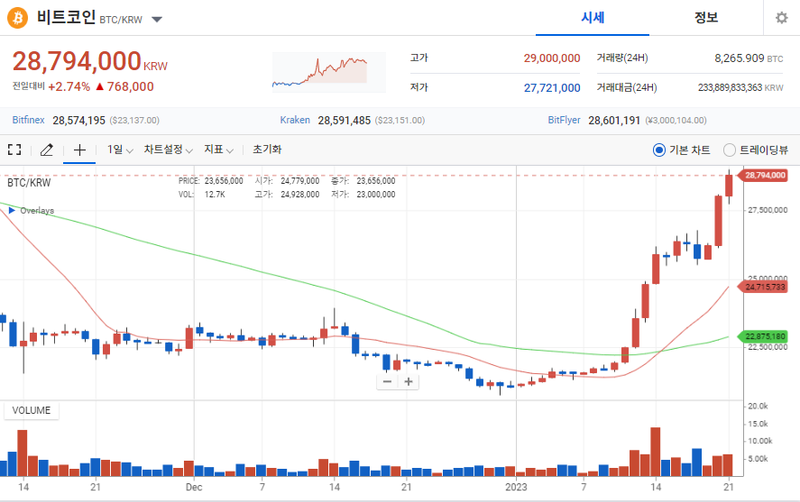Expand the Overlays triangle
This screenshot has width=800, height=502.
pos(11,211)
